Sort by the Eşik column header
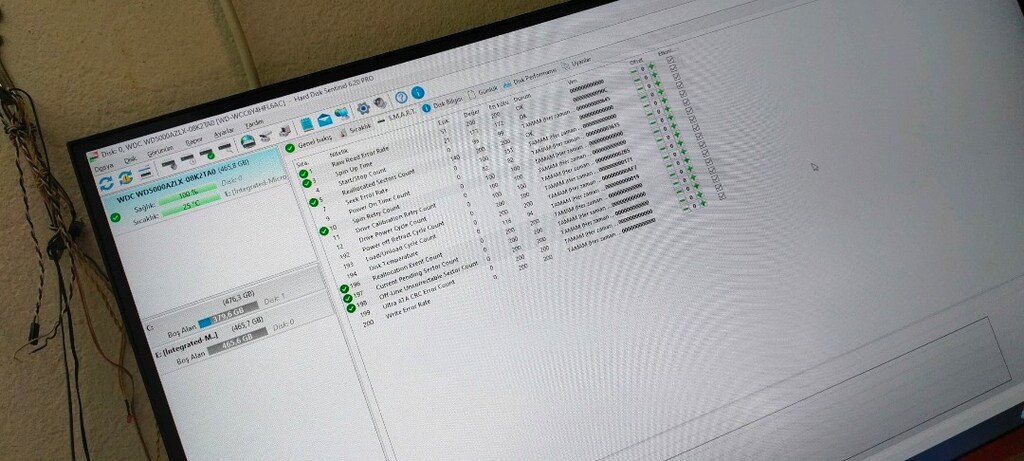 point(443,122)
